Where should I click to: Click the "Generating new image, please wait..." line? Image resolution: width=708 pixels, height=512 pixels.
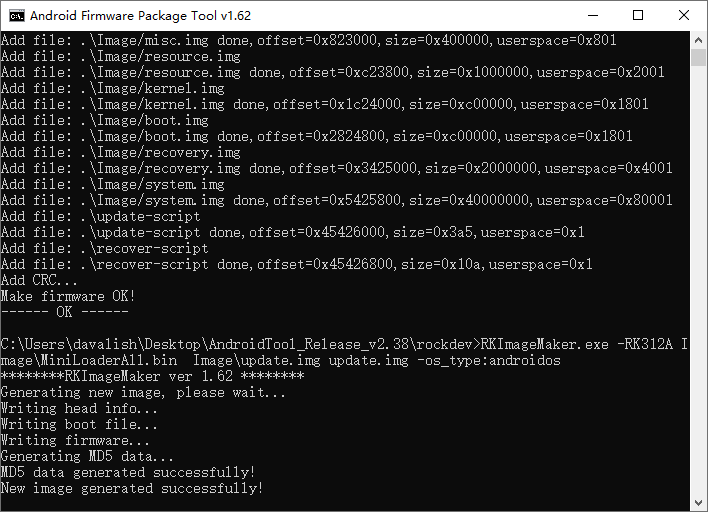pos(143,392)
